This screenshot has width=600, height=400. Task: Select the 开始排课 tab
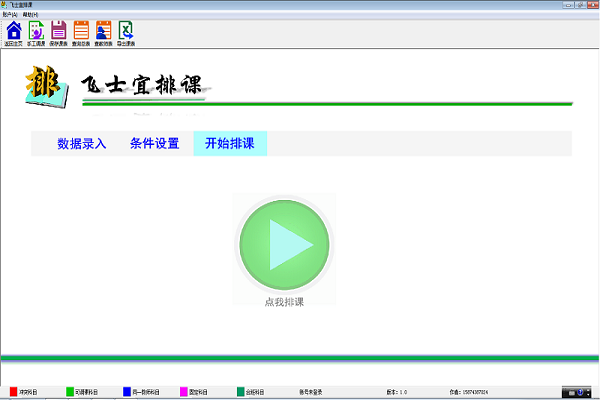pyautogui.click(x=230, y=144)
